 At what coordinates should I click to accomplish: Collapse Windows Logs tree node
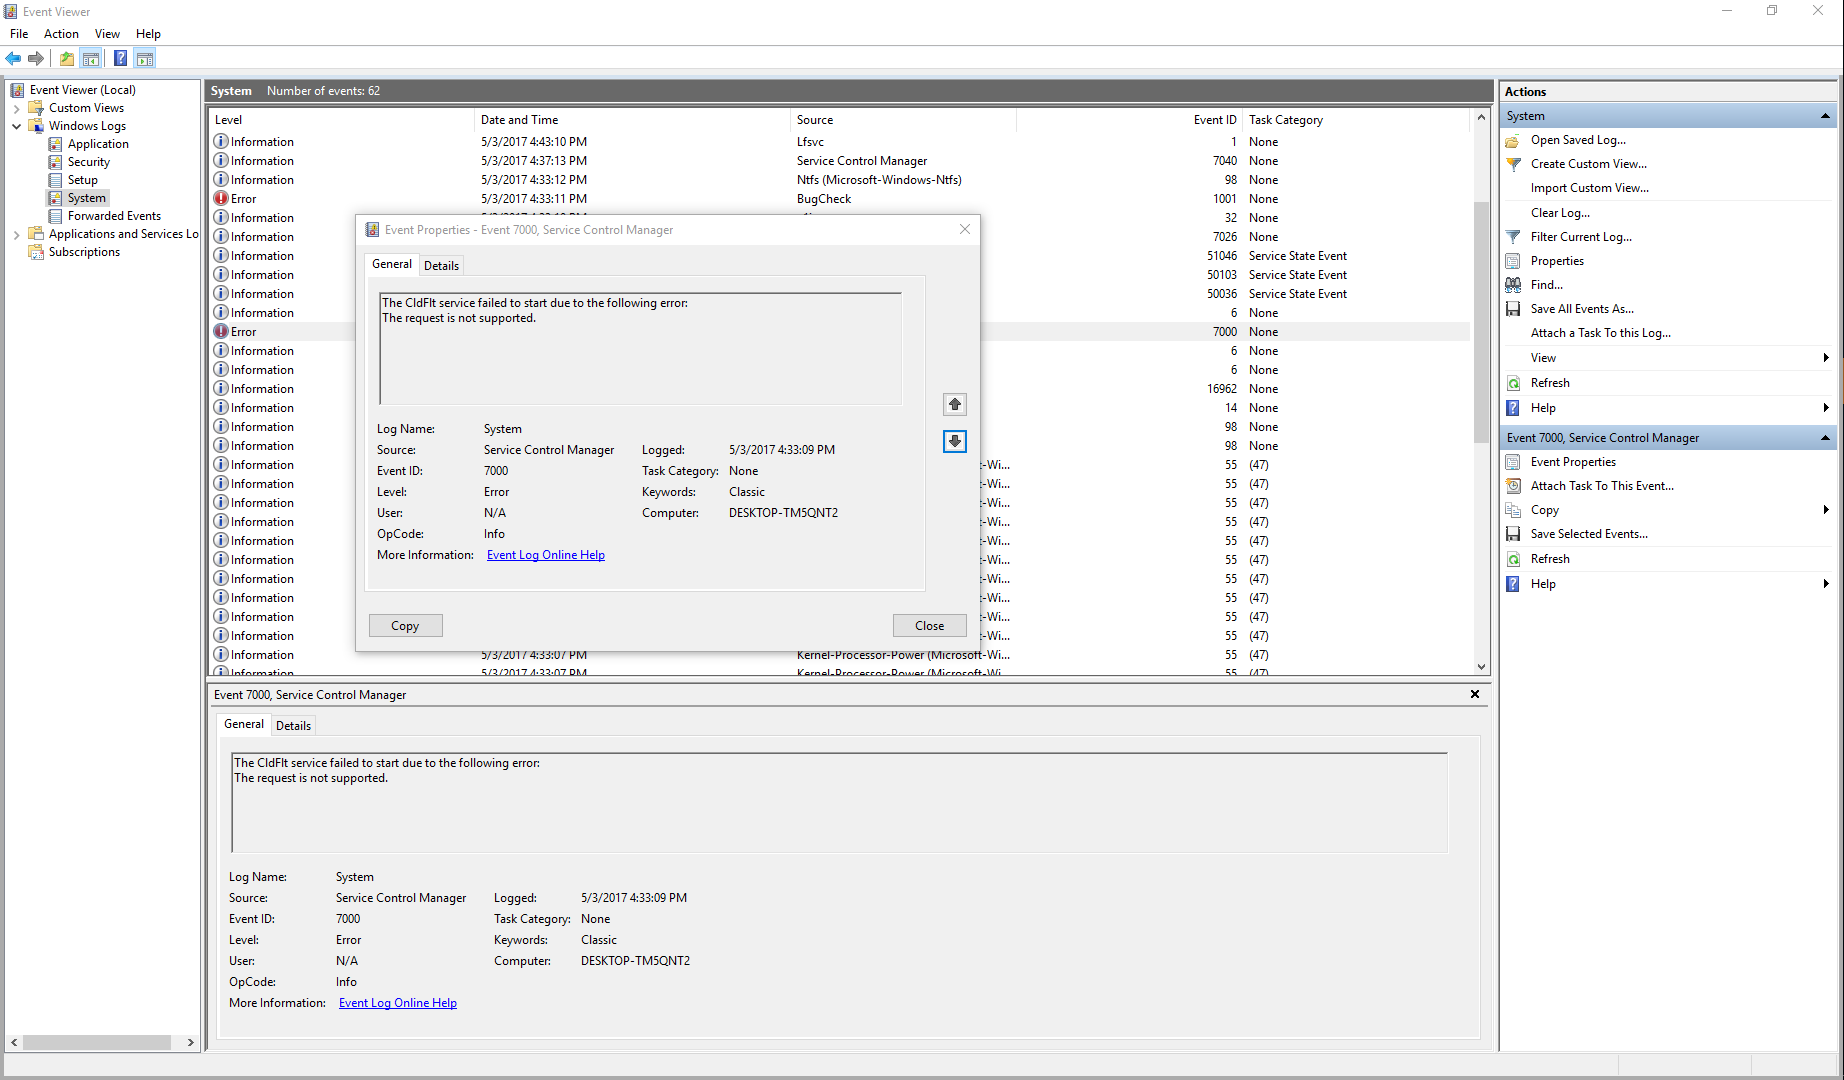16,126
